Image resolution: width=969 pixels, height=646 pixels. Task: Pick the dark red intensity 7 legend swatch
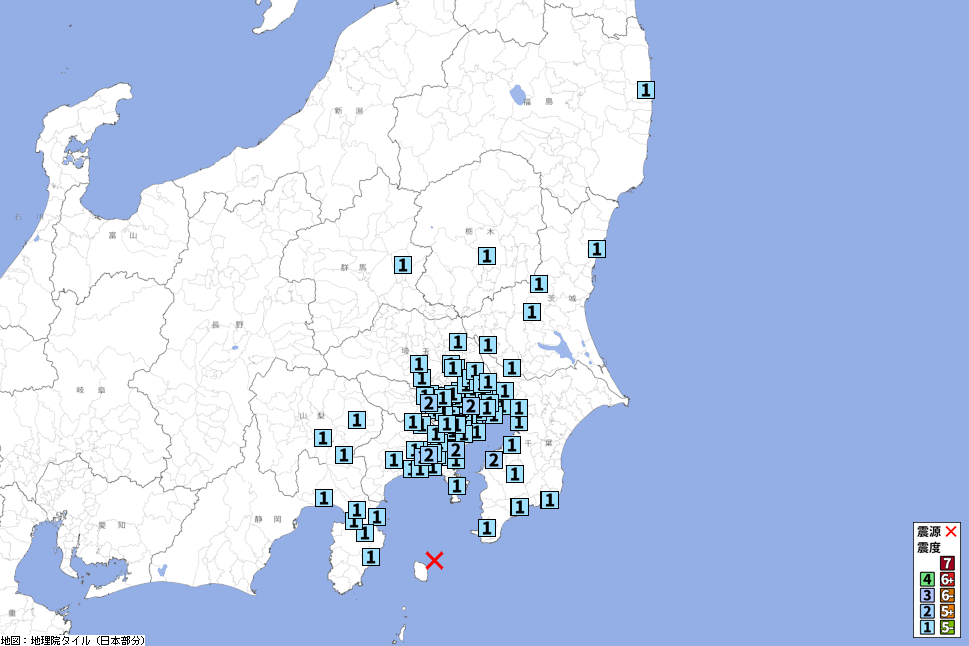947,563
